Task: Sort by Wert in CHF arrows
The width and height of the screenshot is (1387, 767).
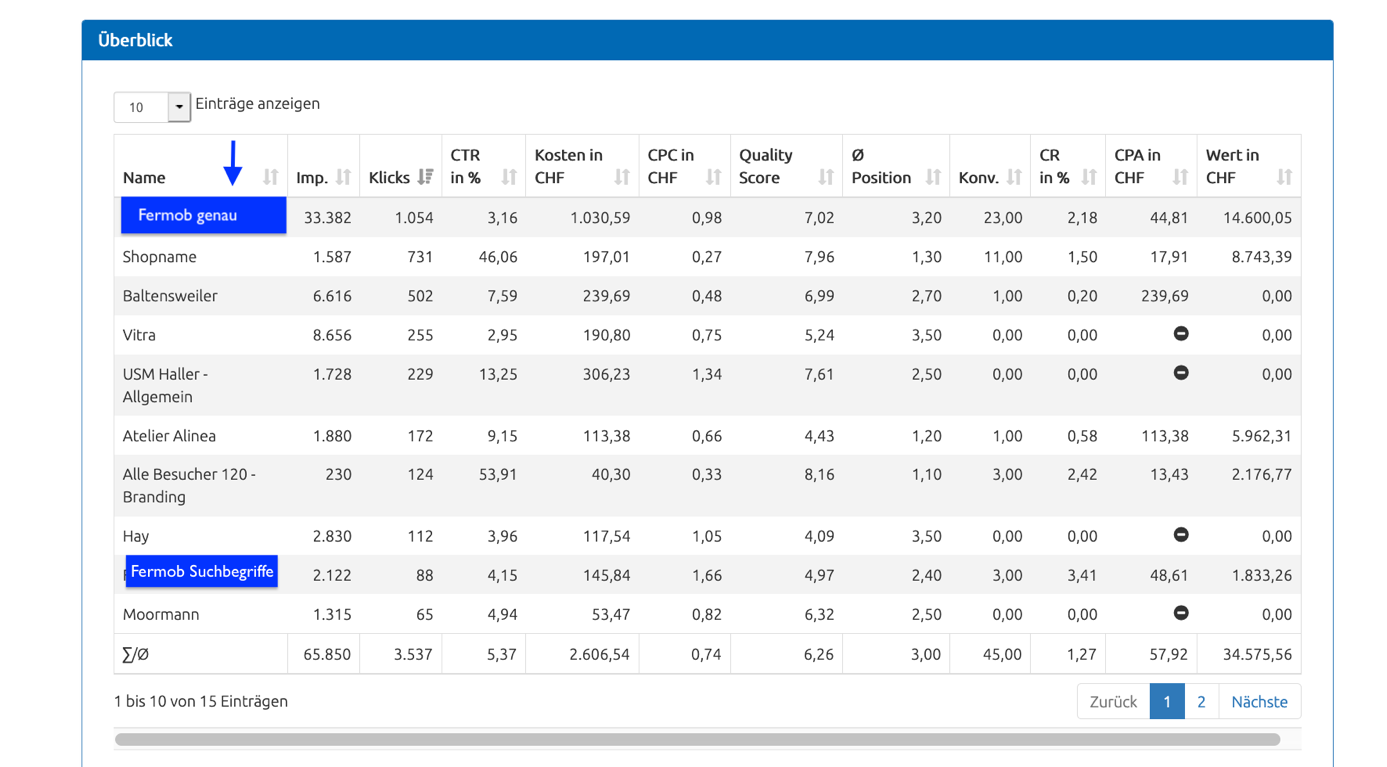Action: 1284,177
